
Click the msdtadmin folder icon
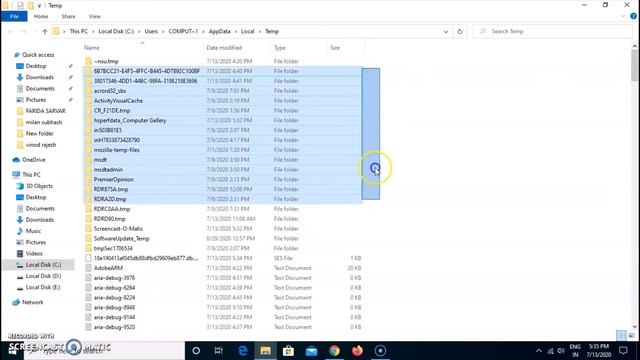point(89,170)
